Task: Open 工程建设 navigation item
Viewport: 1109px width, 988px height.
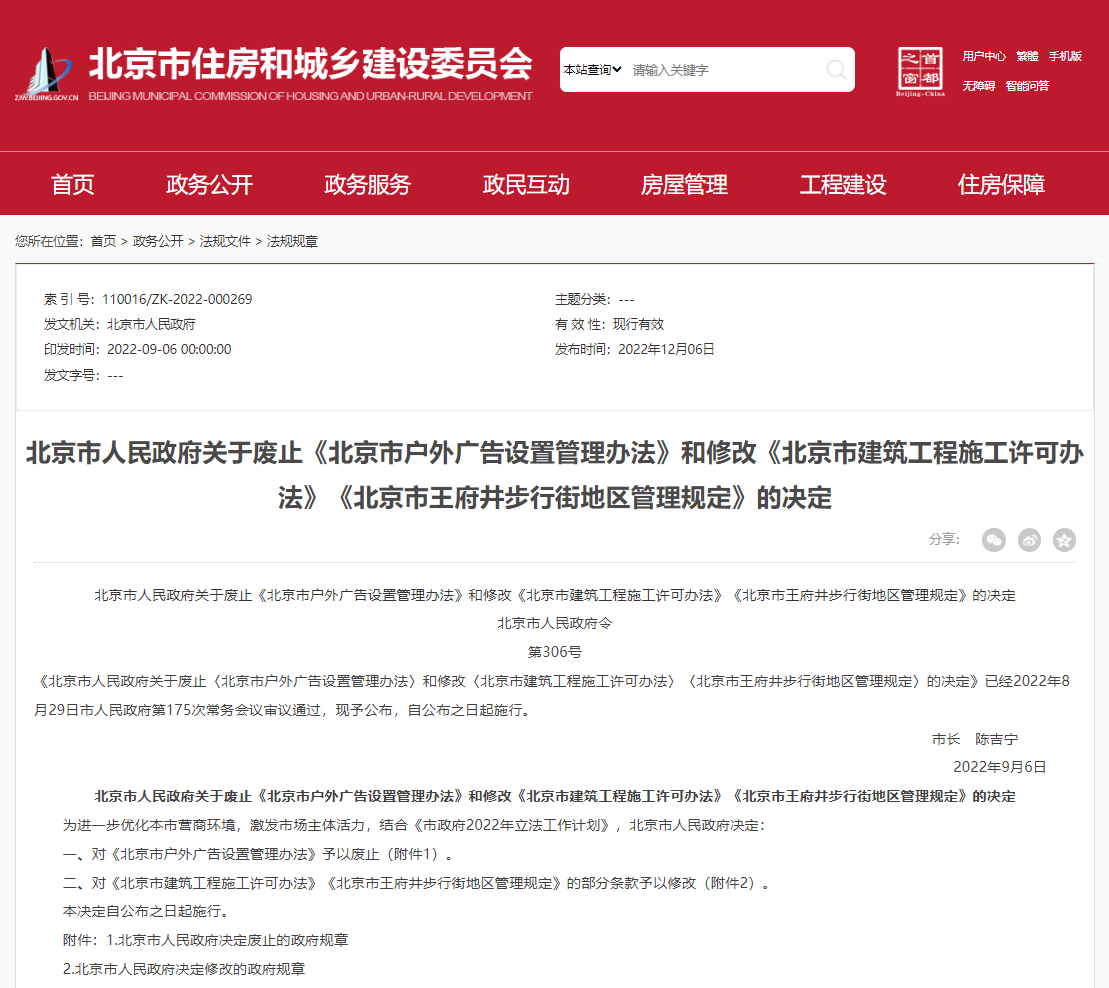Action: coord(842,184)
